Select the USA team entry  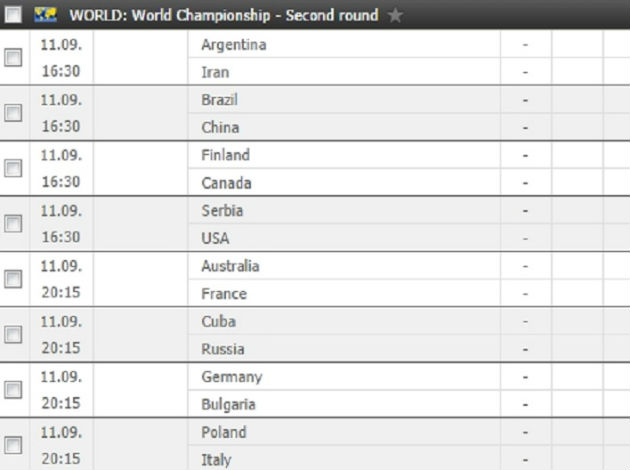coord(215,238)
